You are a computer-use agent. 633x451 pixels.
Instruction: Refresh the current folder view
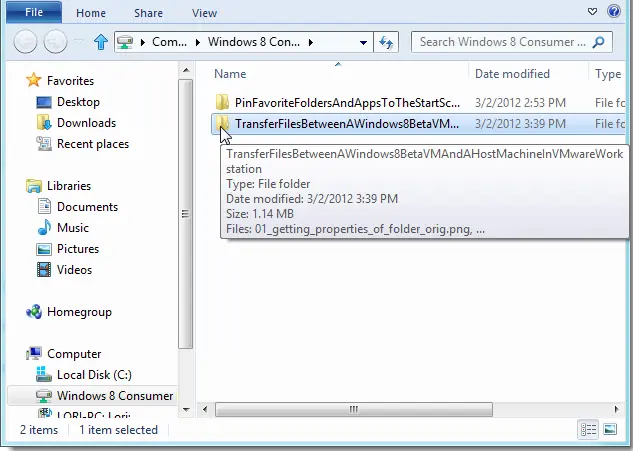pyautogui.click(x=386, y=42)
